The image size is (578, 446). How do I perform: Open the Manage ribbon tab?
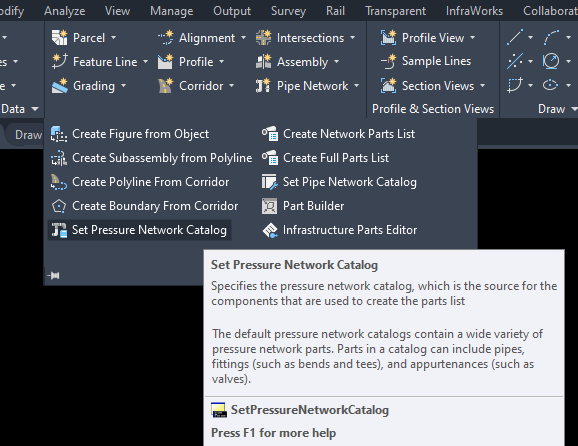[x=171, y=11]
